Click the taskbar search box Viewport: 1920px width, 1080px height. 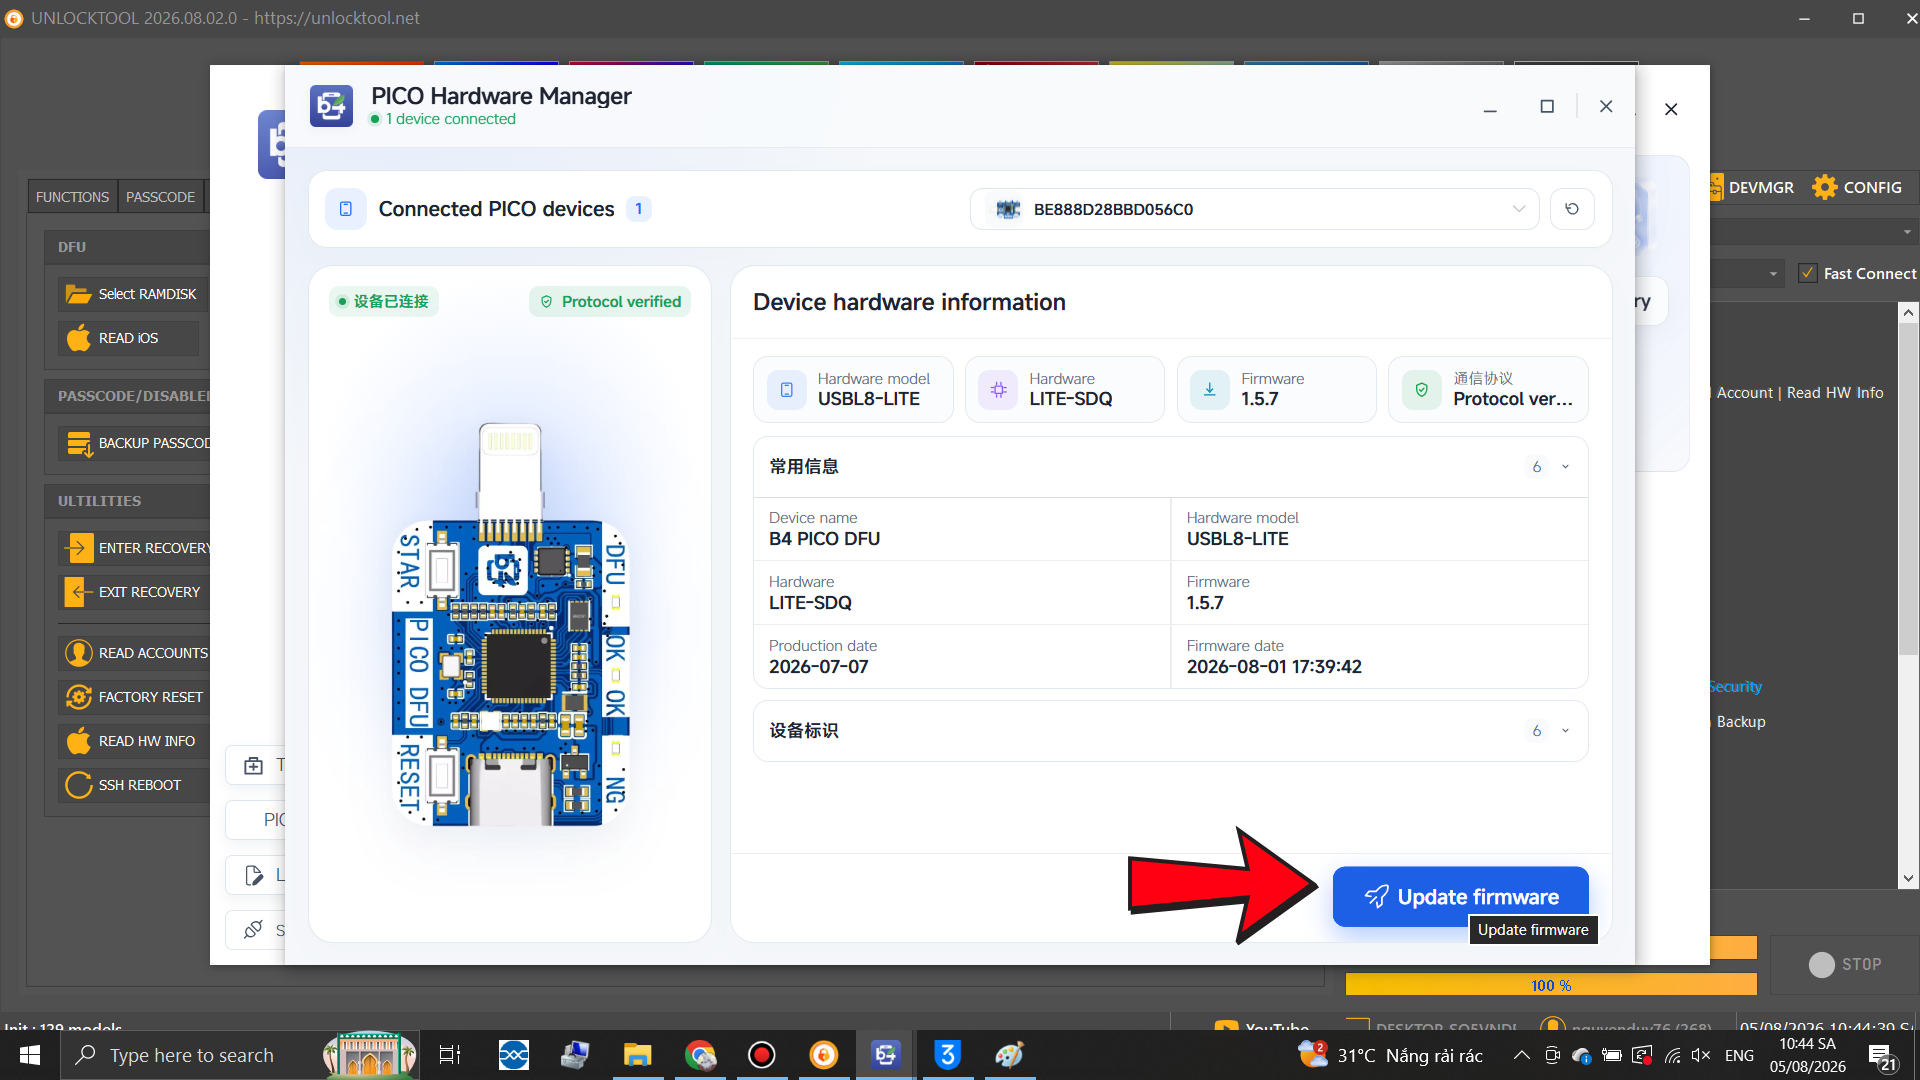tap(240, 1055)
